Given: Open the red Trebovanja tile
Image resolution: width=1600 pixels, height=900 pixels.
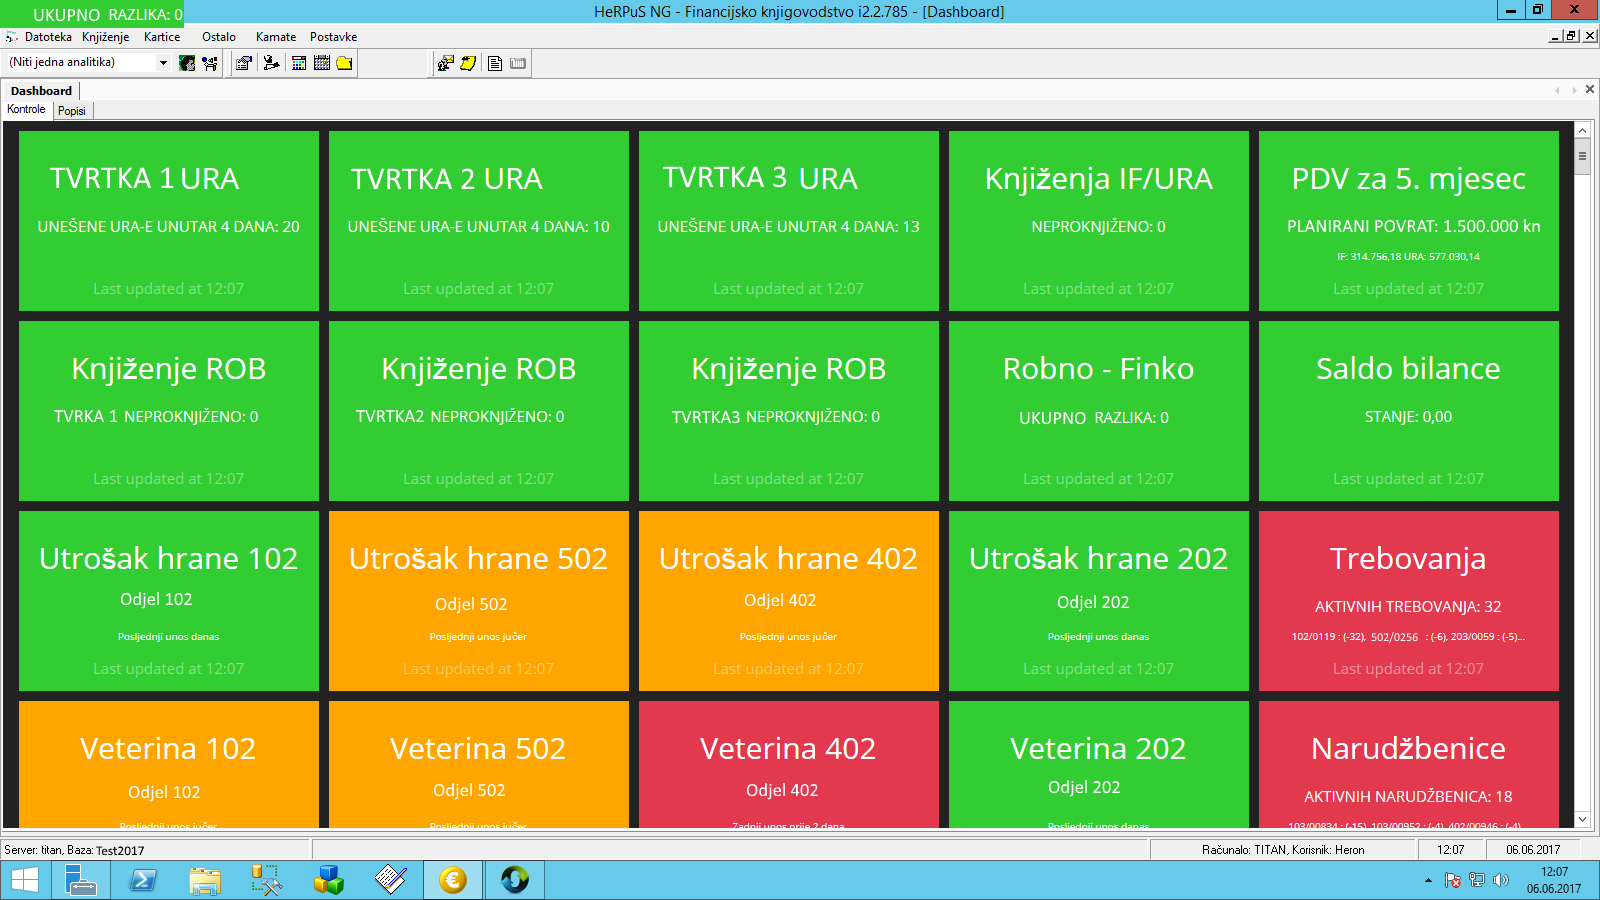Looking at the screenshot, I should tap(1408, 600).
